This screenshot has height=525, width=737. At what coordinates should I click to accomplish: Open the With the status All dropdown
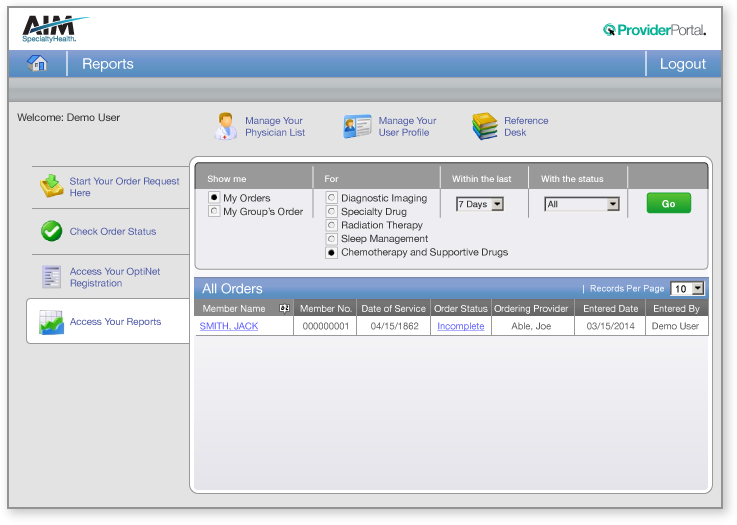point(582,204)
